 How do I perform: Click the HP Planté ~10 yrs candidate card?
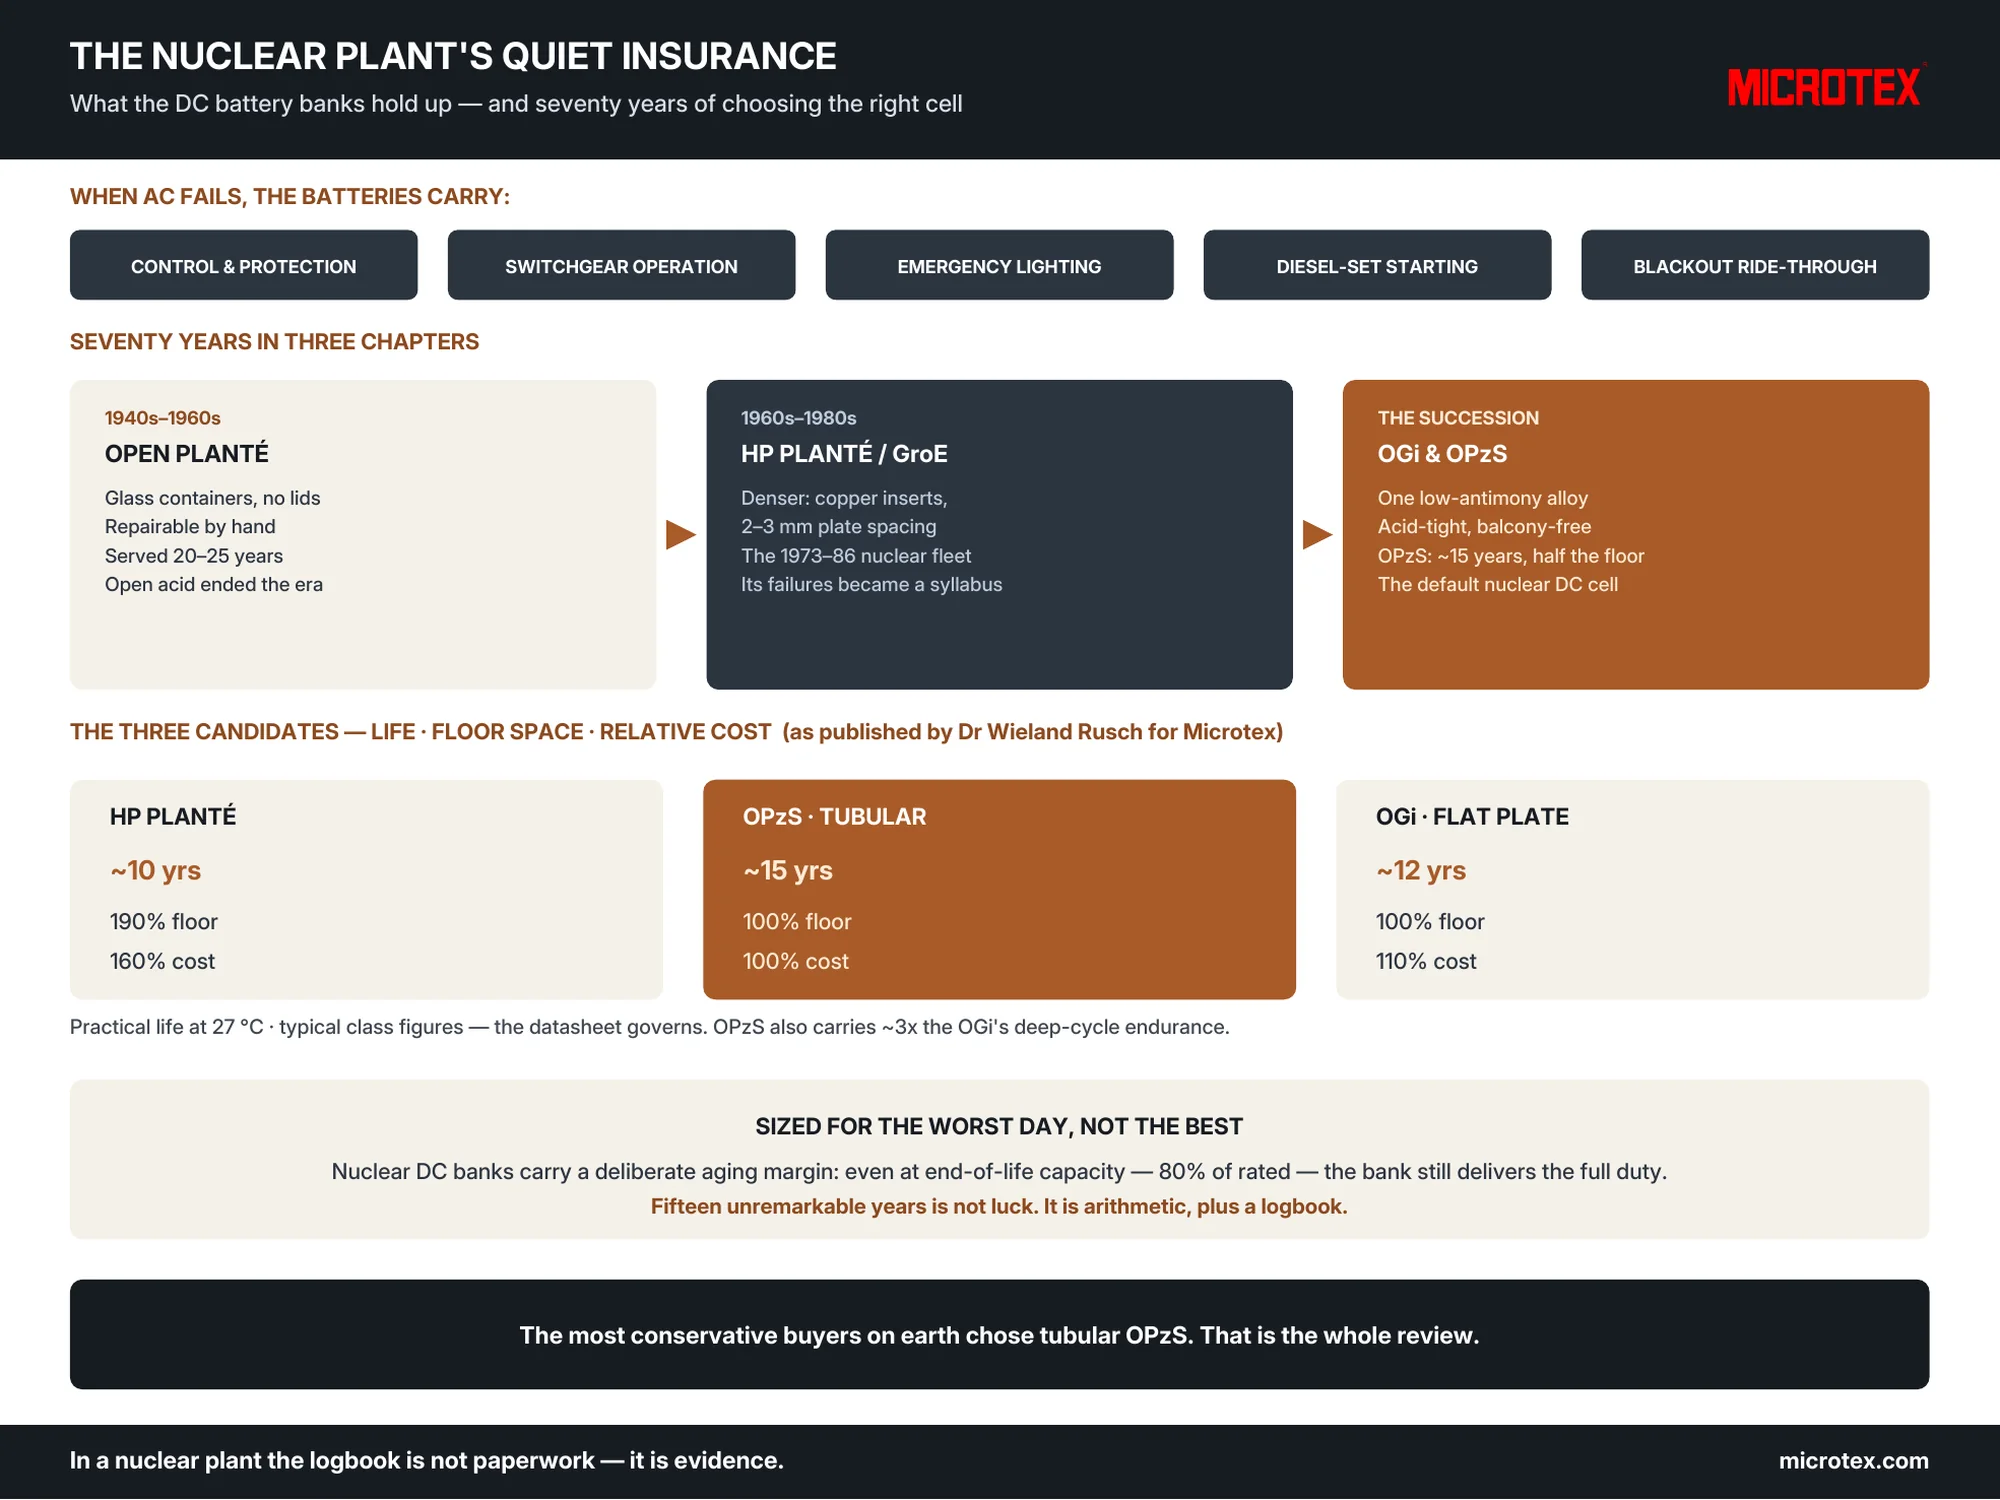(366, 889)
